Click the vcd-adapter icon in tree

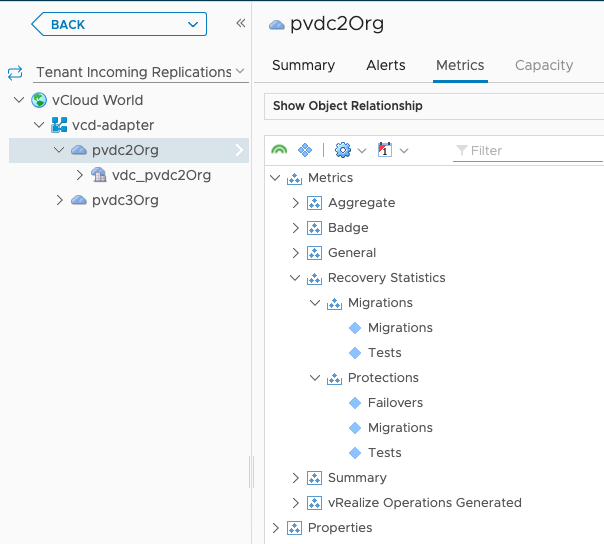59,125
